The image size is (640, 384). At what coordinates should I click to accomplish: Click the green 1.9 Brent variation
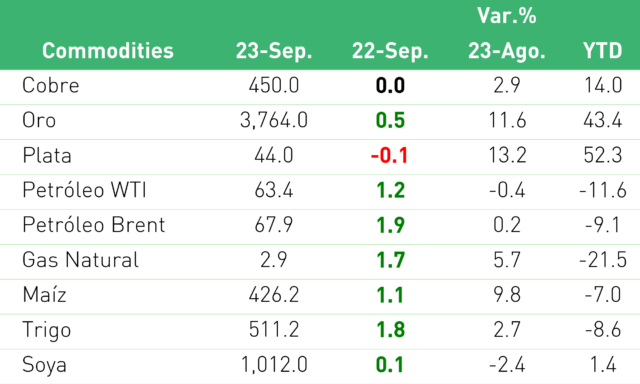pos(391,225)
